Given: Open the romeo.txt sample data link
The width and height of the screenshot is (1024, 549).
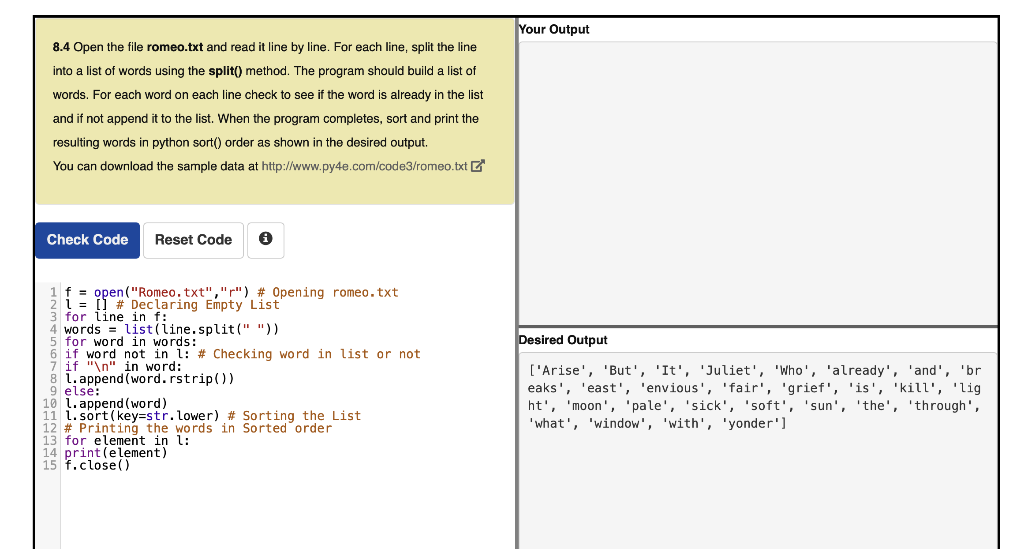Looking at the screenshot, I should pos(364,166).
